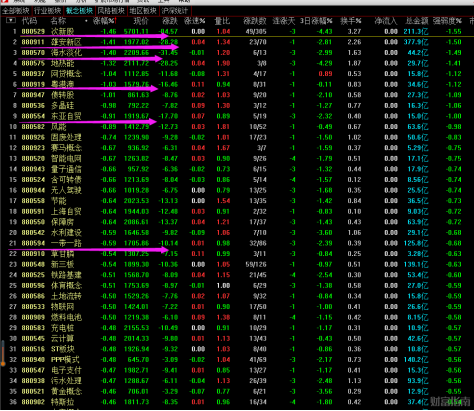Select the 保障房 sector name
The width and height of the screenshot is (474, 411).
click(63, 222)
